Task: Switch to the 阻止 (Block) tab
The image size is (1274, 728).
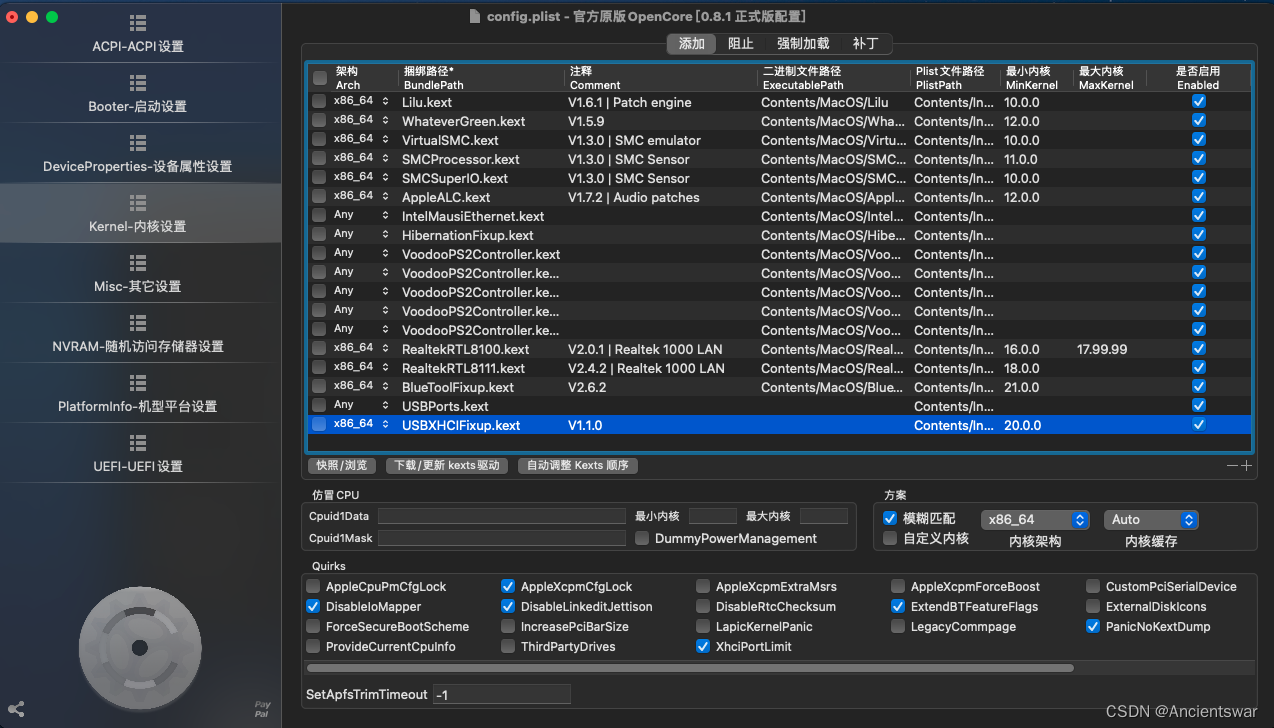Action: click(741, 44)
